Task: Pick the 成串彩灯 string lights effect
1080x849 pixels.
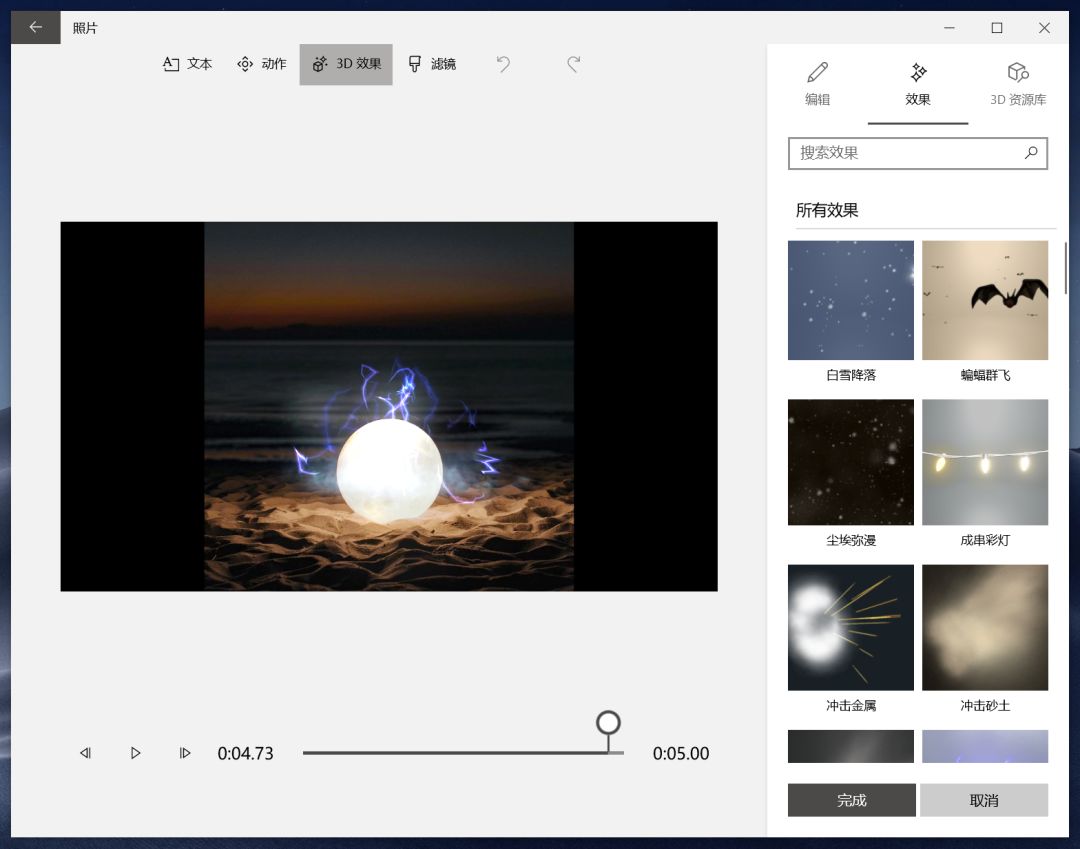Action: click(985, 462)
